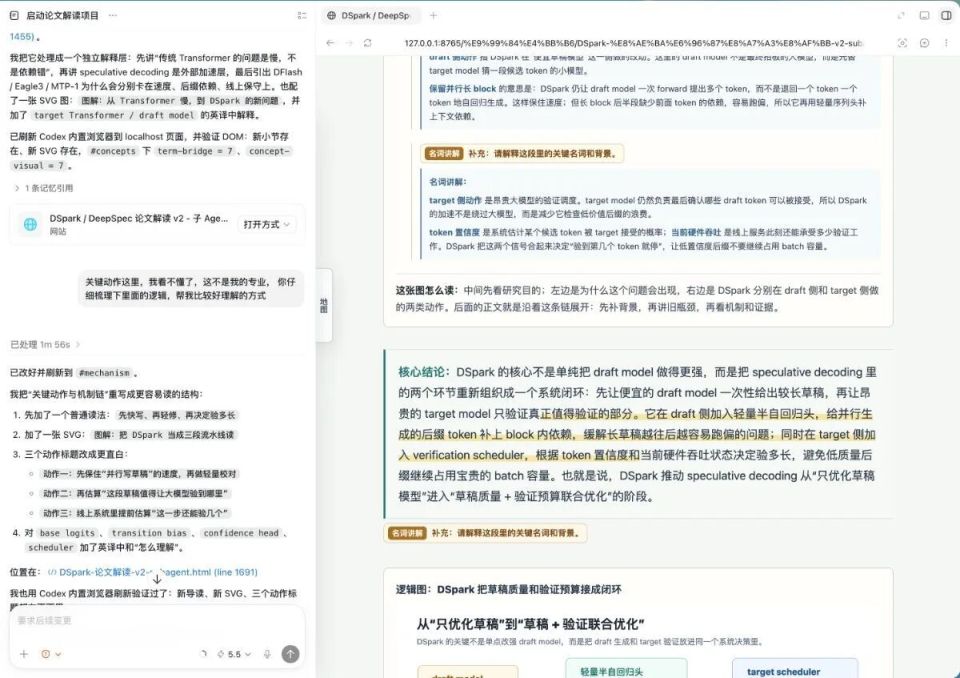Open the DSpark / DeepSpec 论文解读 v2 website card
Viewport: 960px width, 678px height.
point(157,224)
